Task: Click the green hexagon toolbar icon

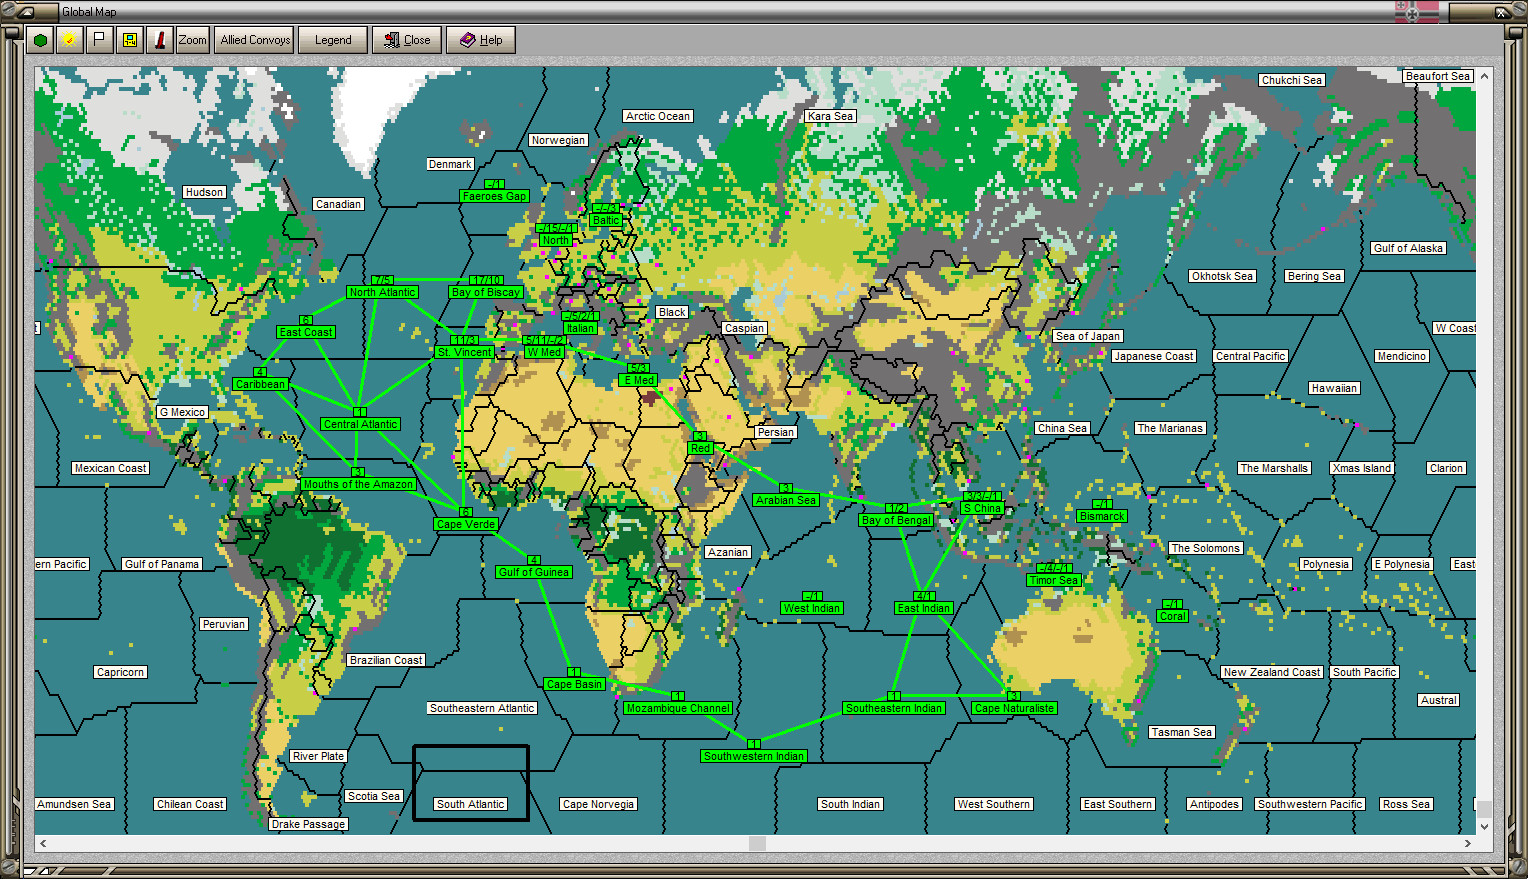Action: (40, 40)
